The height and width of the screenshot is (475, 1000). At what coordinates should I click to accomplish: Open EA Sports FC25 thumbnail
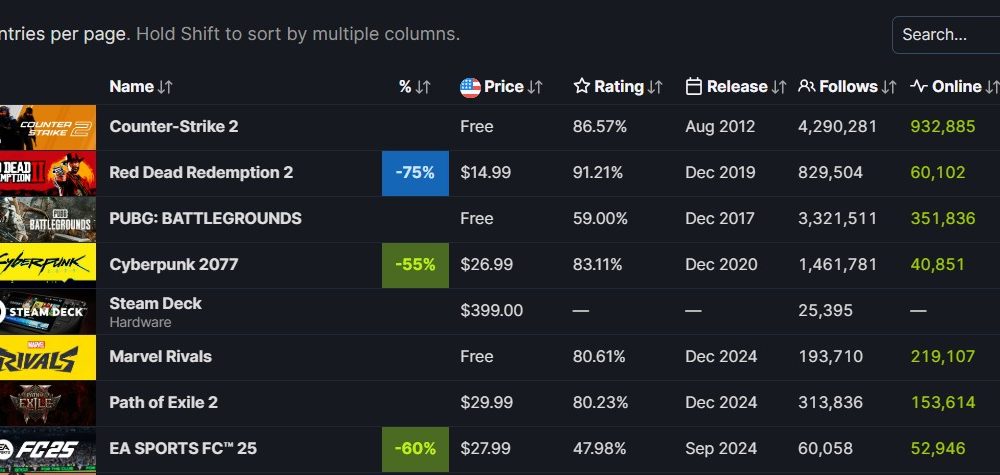click(x=48, y=450)
